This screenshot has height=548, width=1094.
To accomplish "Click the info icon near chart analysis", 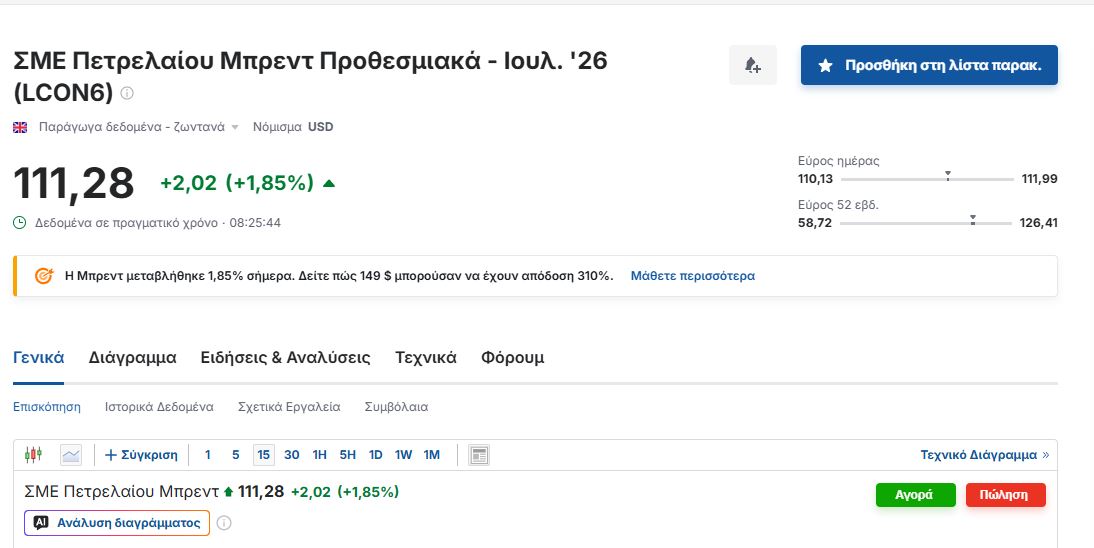I will [223, 523].
